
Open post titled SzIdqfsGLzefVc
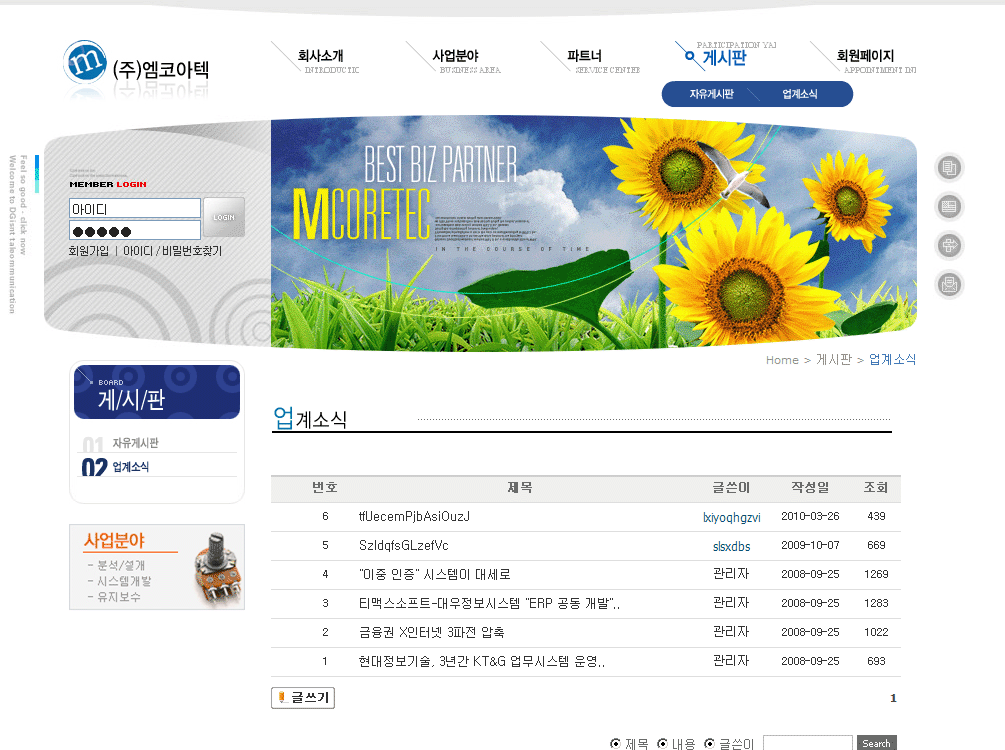point(404,546)
